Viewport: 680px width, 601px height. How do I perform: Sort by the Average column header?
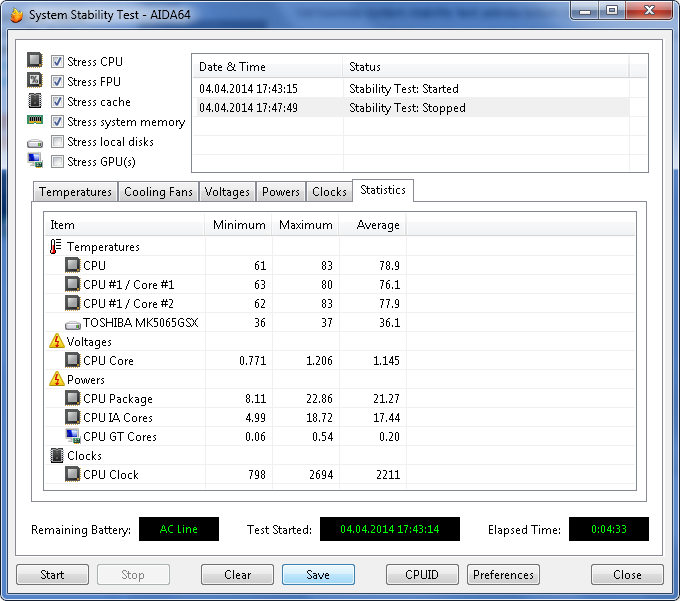click(x=378, y=225)
